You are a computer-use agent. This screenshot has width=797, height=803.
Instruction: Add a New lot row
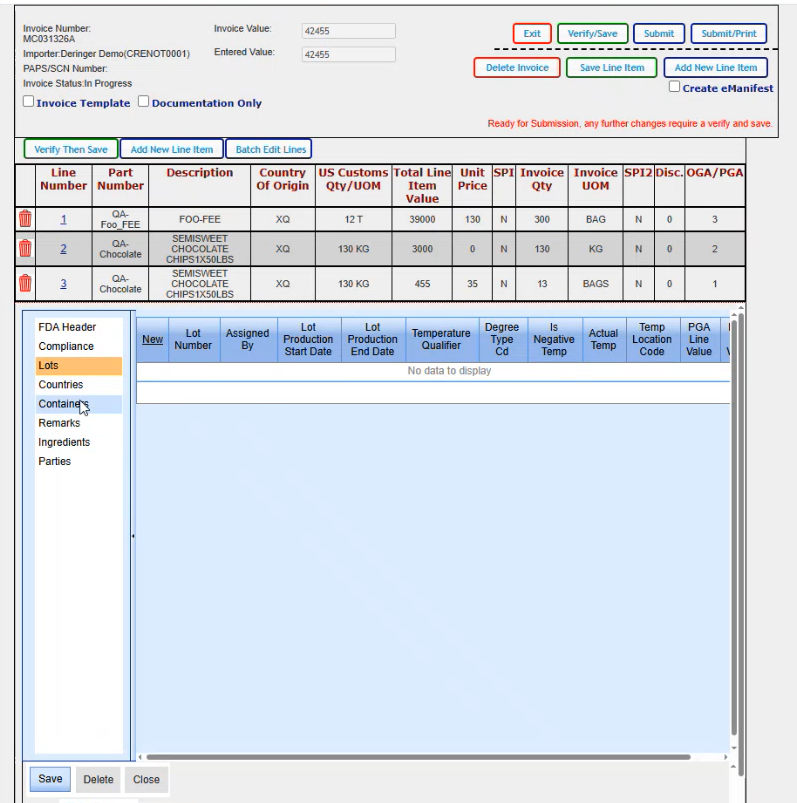tap(152, 339)
